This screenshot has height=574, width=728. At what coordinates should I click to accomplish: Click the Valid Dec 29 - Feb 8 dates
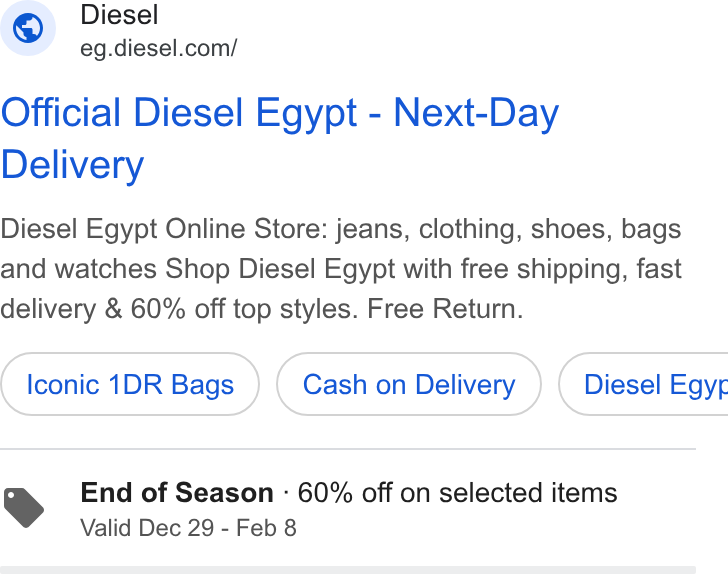coord(188,528)
